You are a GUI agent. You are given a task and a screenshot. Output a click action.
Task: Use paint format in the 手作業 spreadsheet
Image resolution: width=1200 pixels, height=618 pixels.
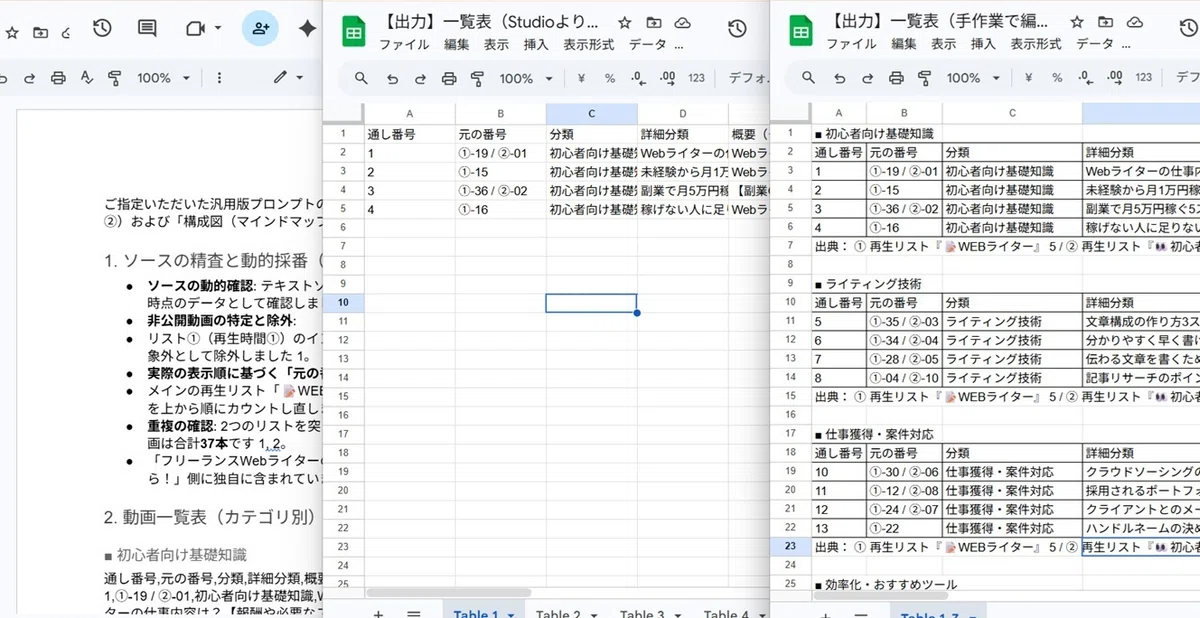(x=924, y=78)
